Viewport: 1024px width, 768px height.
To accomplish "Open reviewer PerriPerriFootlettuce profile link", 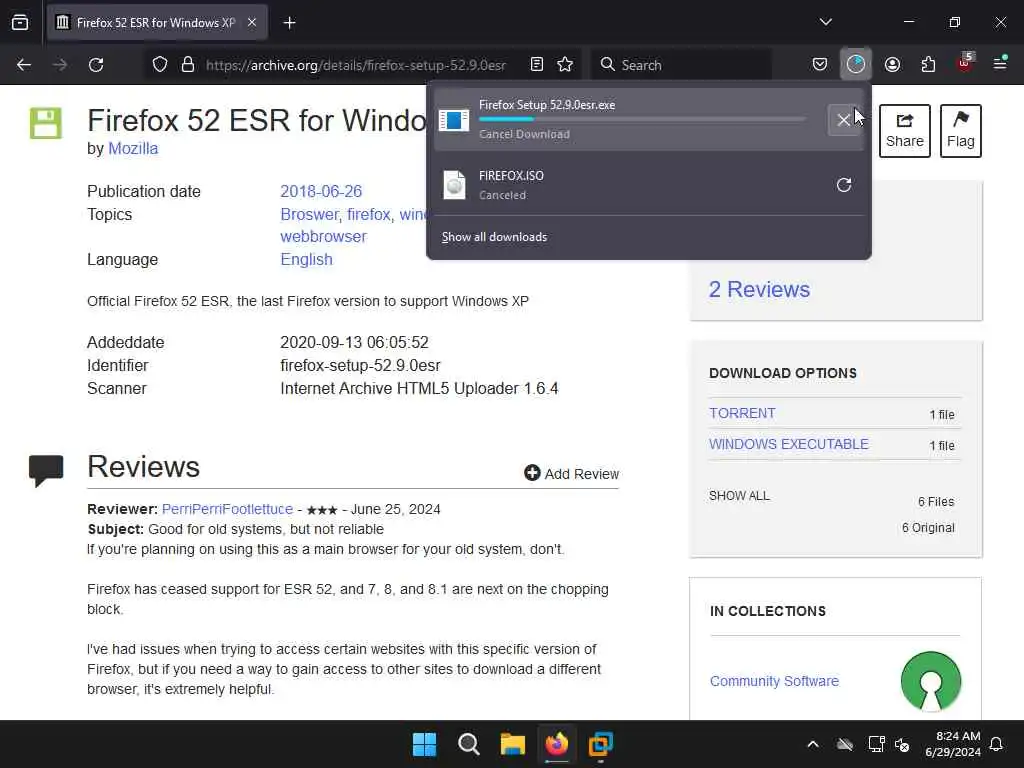I will [227, 509].
